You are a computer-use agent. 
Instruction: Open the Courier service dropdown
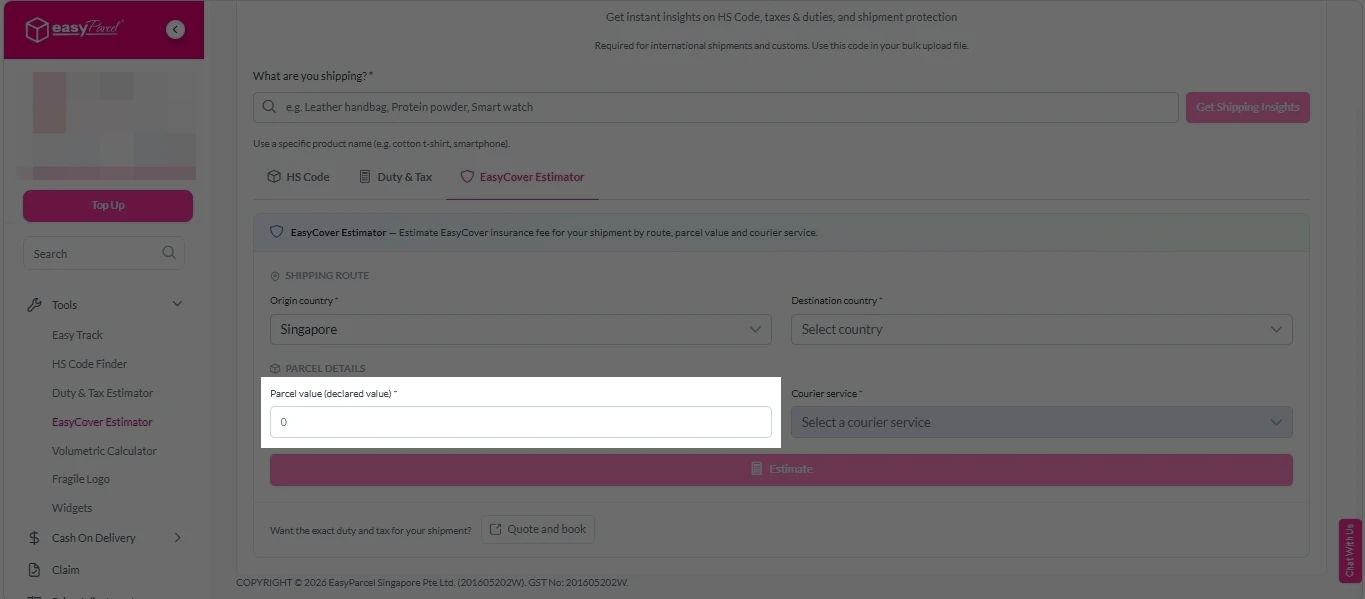coord(1041,422)
